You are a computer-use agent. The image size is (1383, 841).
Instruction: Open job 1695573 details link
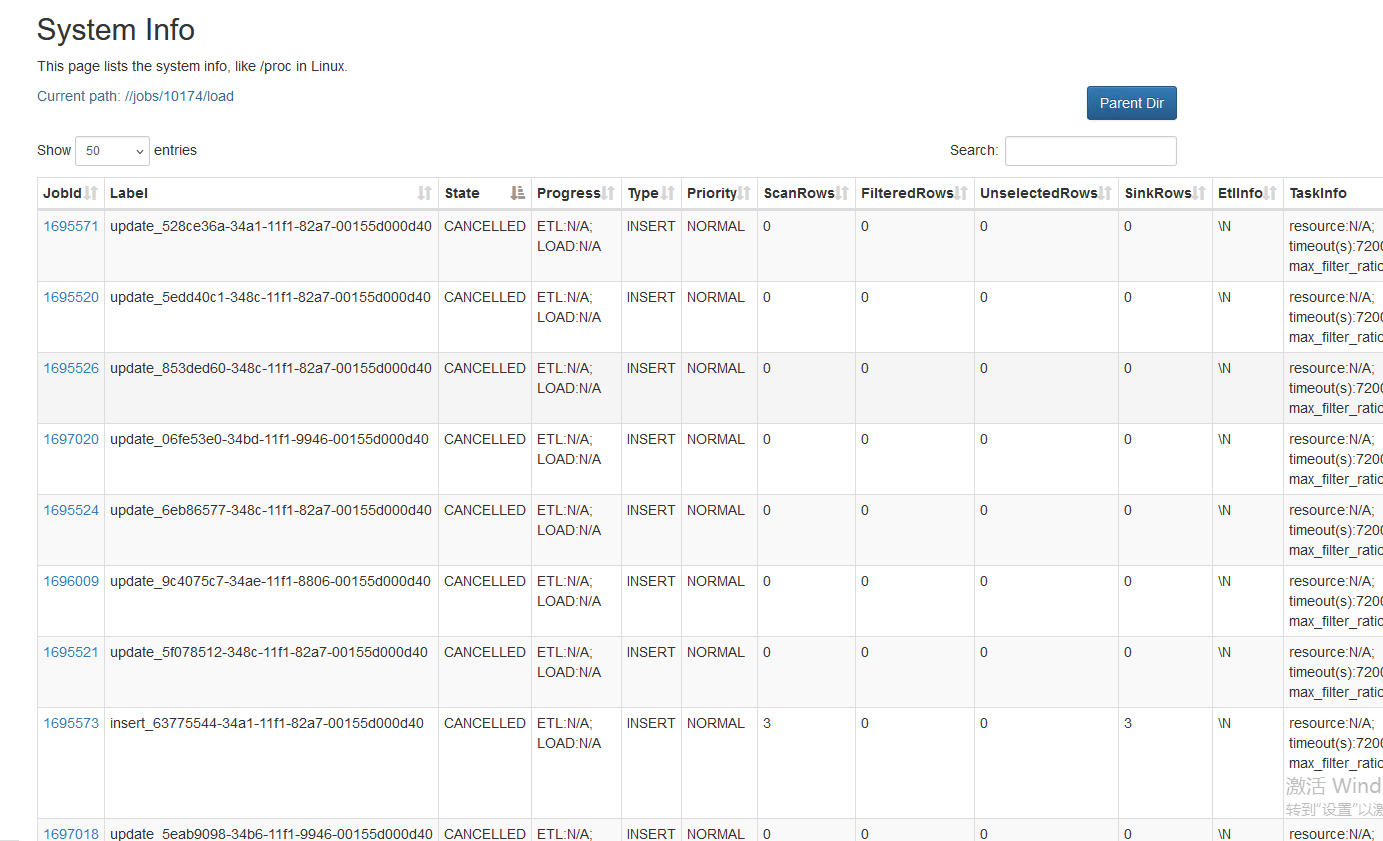[x=71, y=723]
